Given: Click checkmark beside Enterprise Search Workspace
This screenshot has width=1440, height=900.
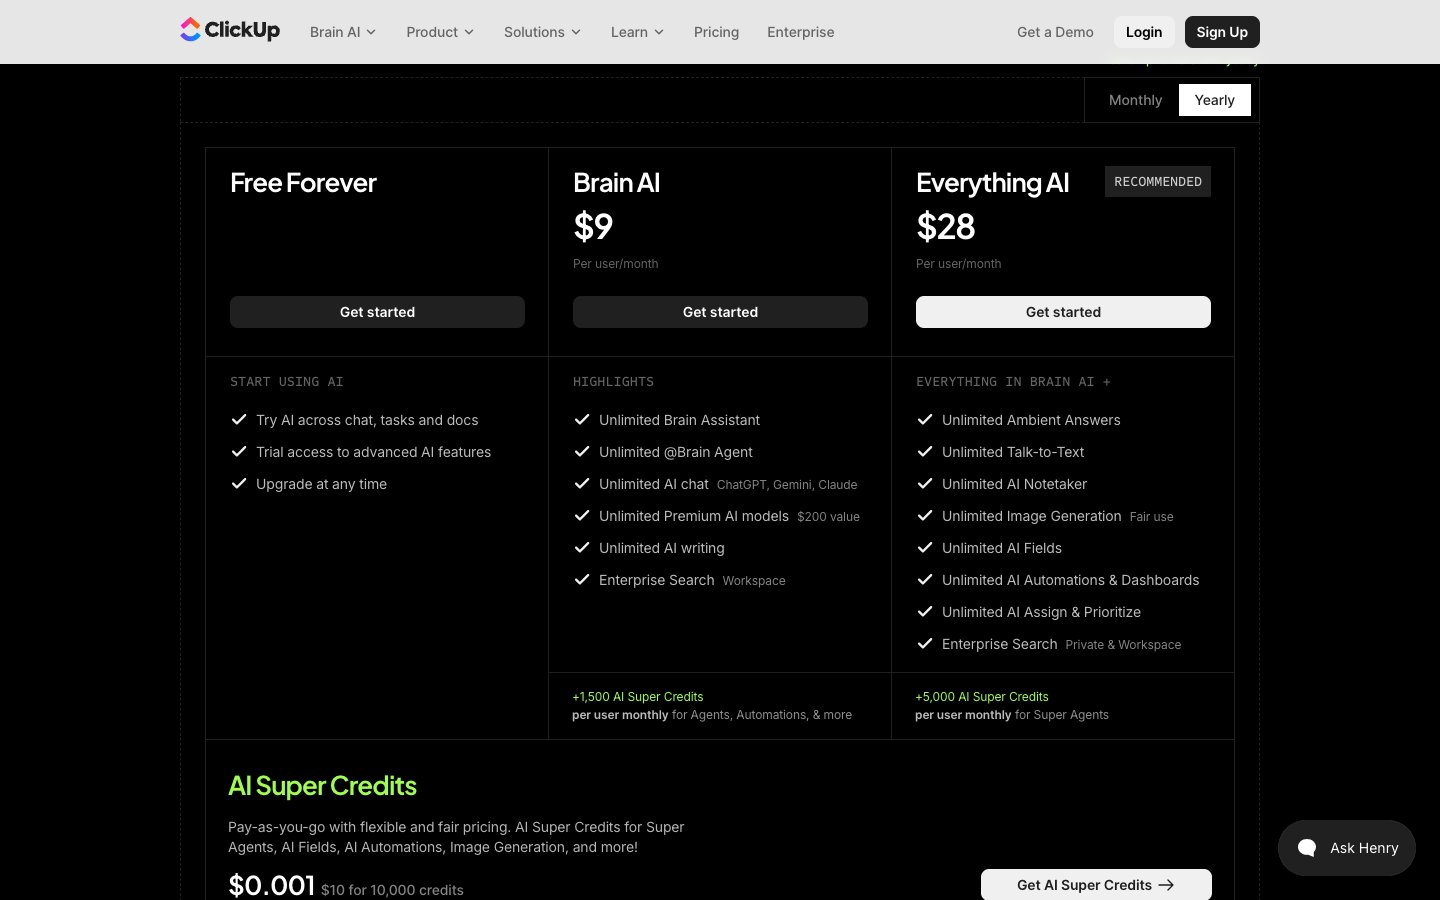Looking at the screenshot, I should pyautogui.click(x=582, y=580).
